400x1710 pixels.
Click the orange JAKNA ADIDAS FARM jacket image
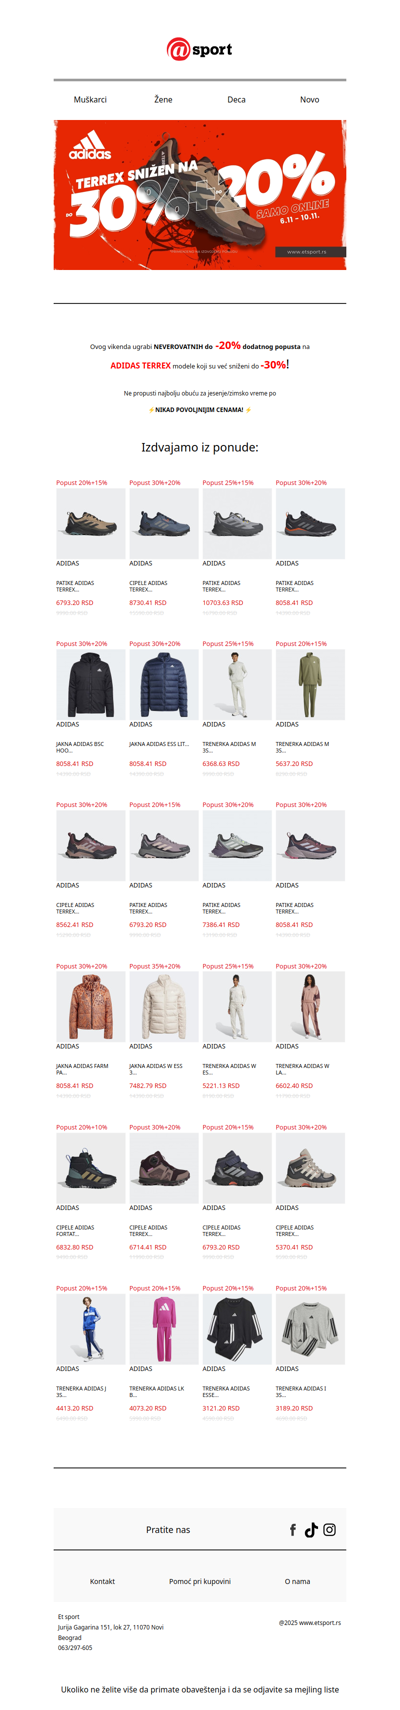(91, 1006)
